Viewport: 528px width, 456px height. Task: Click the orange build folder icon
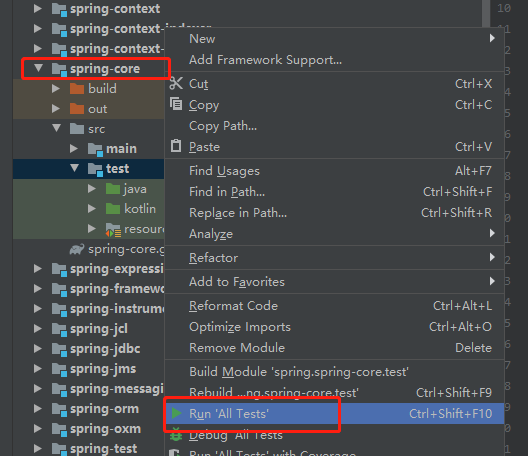click(77, 89)
